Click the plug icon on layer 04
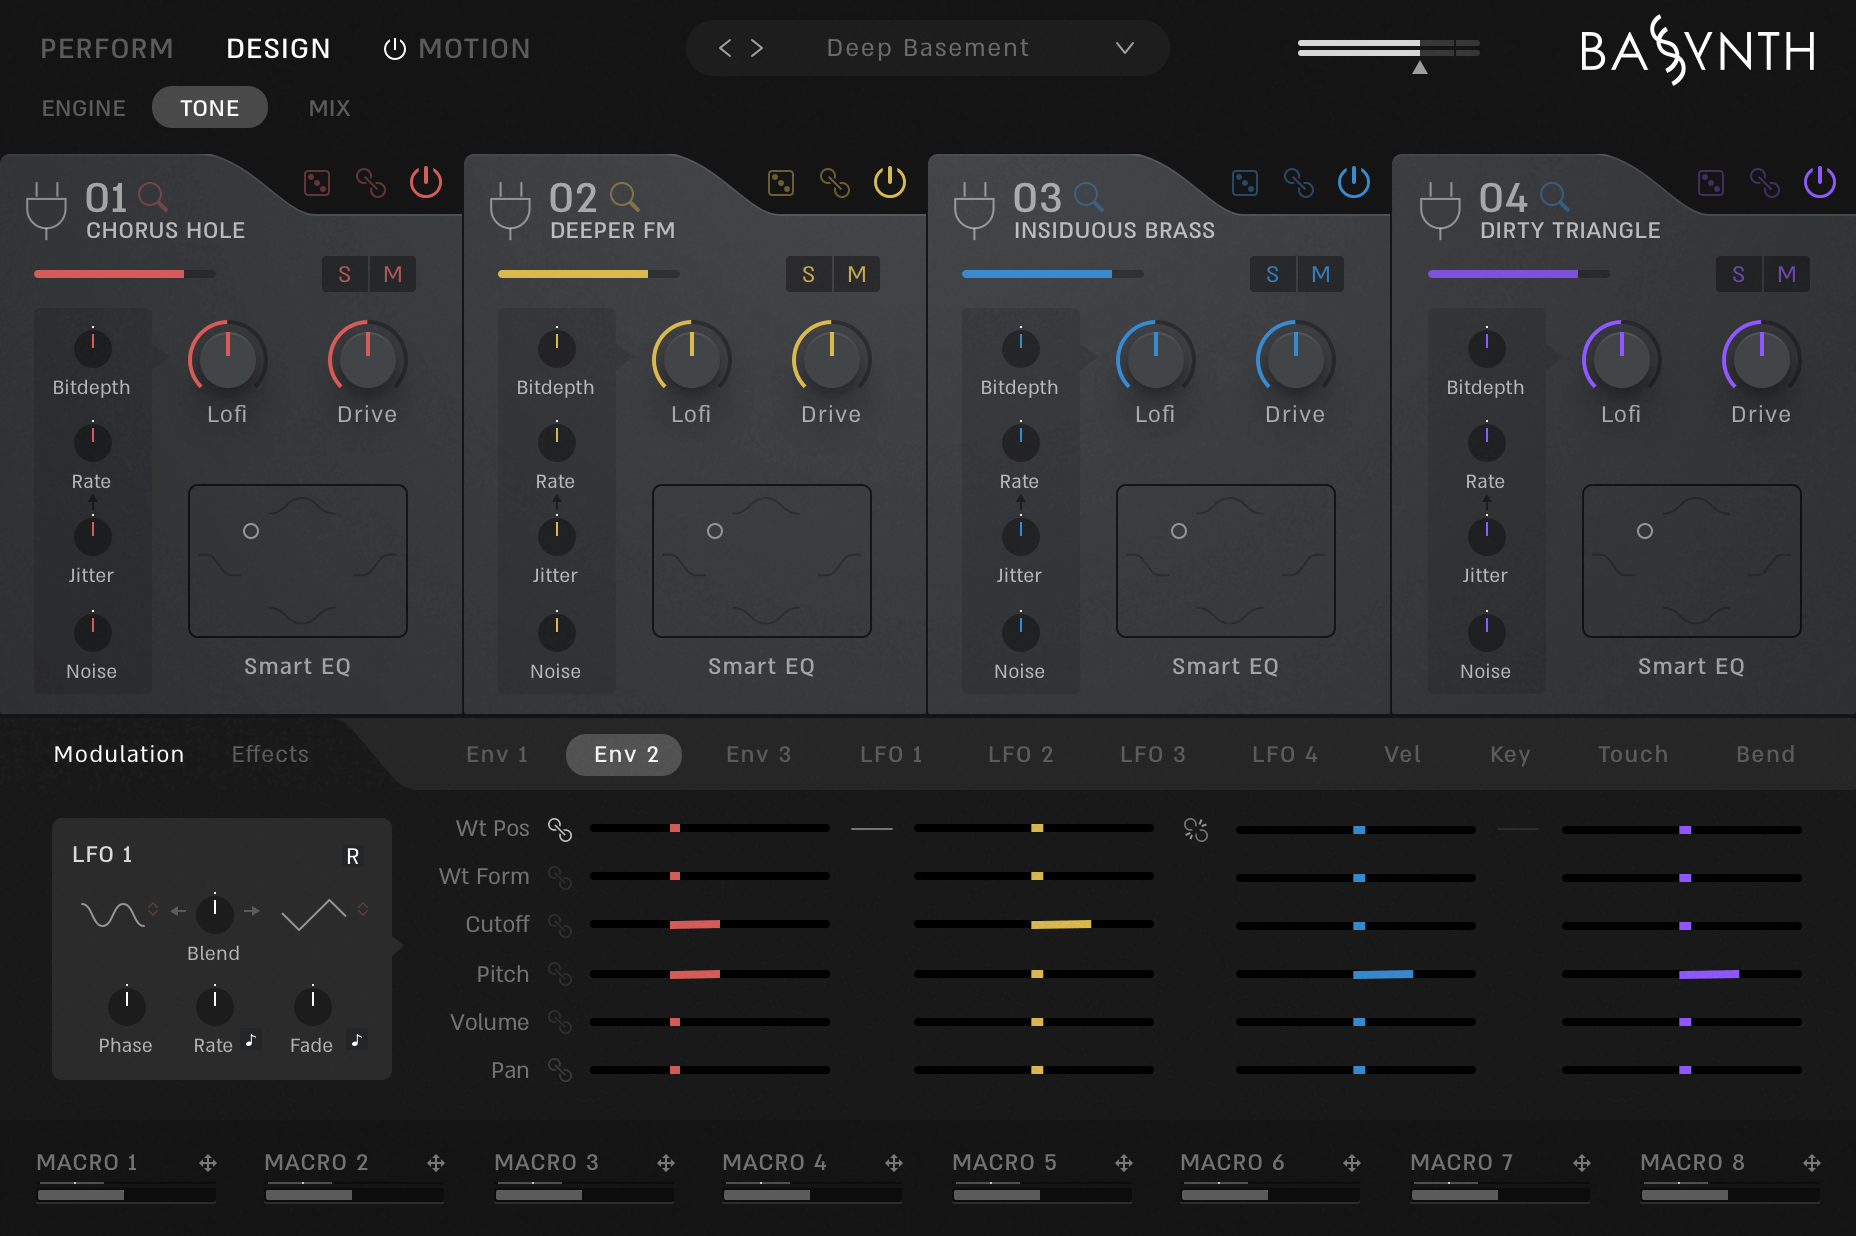 1440,210
